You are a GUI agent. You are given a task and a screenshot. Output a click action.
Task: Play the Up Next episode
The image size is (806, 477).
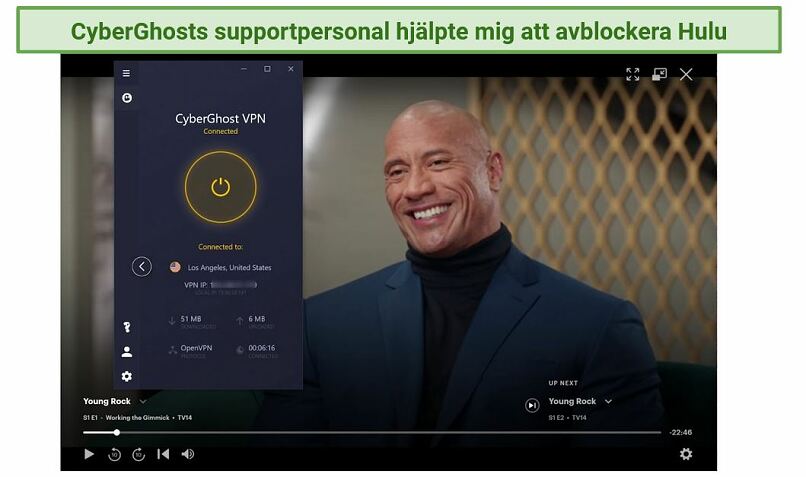point(533,406)
